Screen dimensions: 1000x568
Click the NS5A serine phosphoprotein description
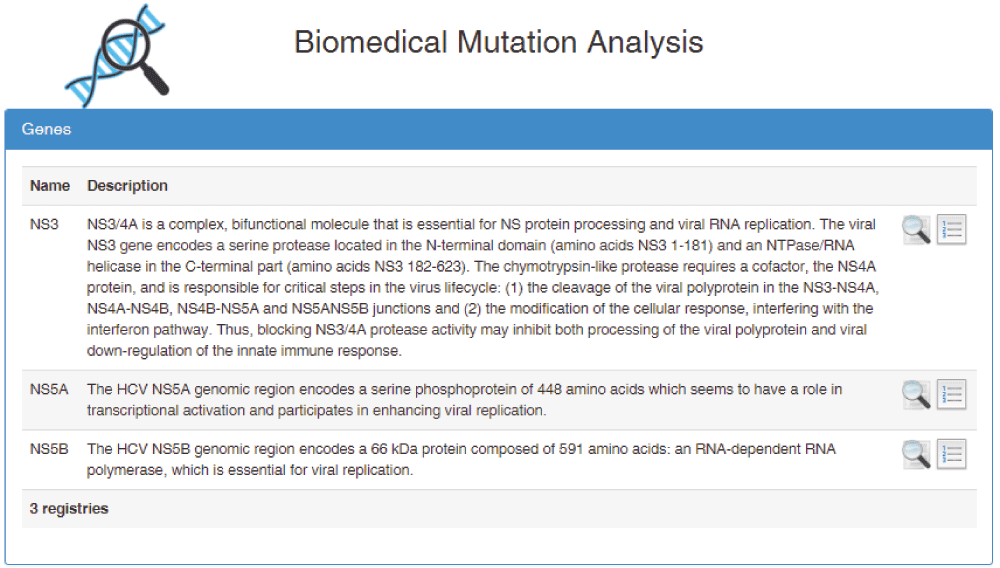[465, 399]
